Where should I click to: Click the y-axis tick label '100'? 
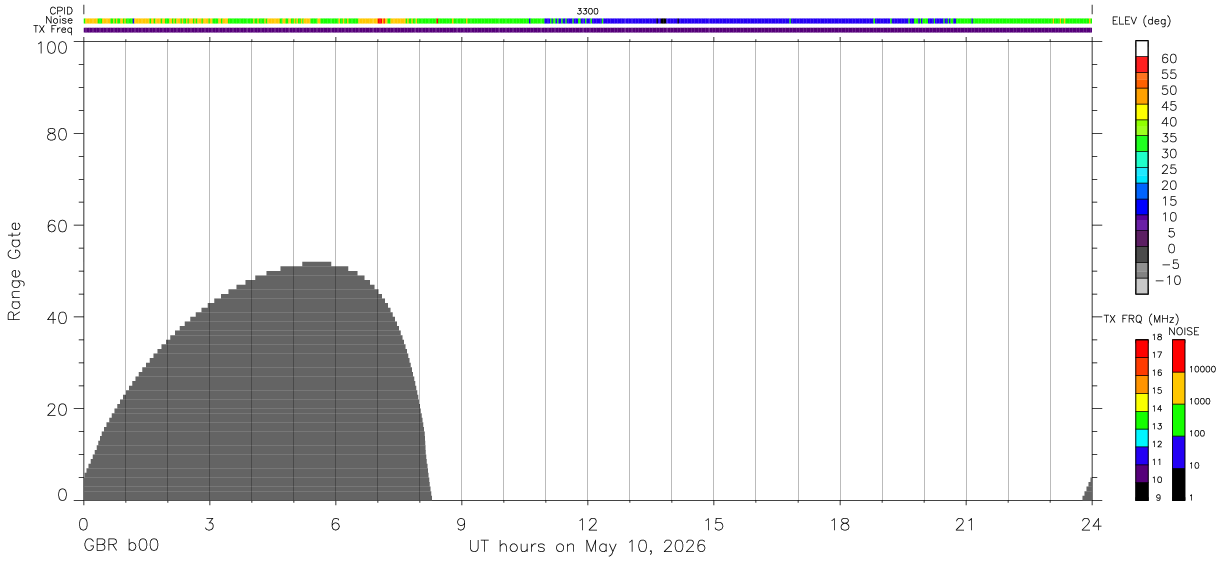click(51, 46)
